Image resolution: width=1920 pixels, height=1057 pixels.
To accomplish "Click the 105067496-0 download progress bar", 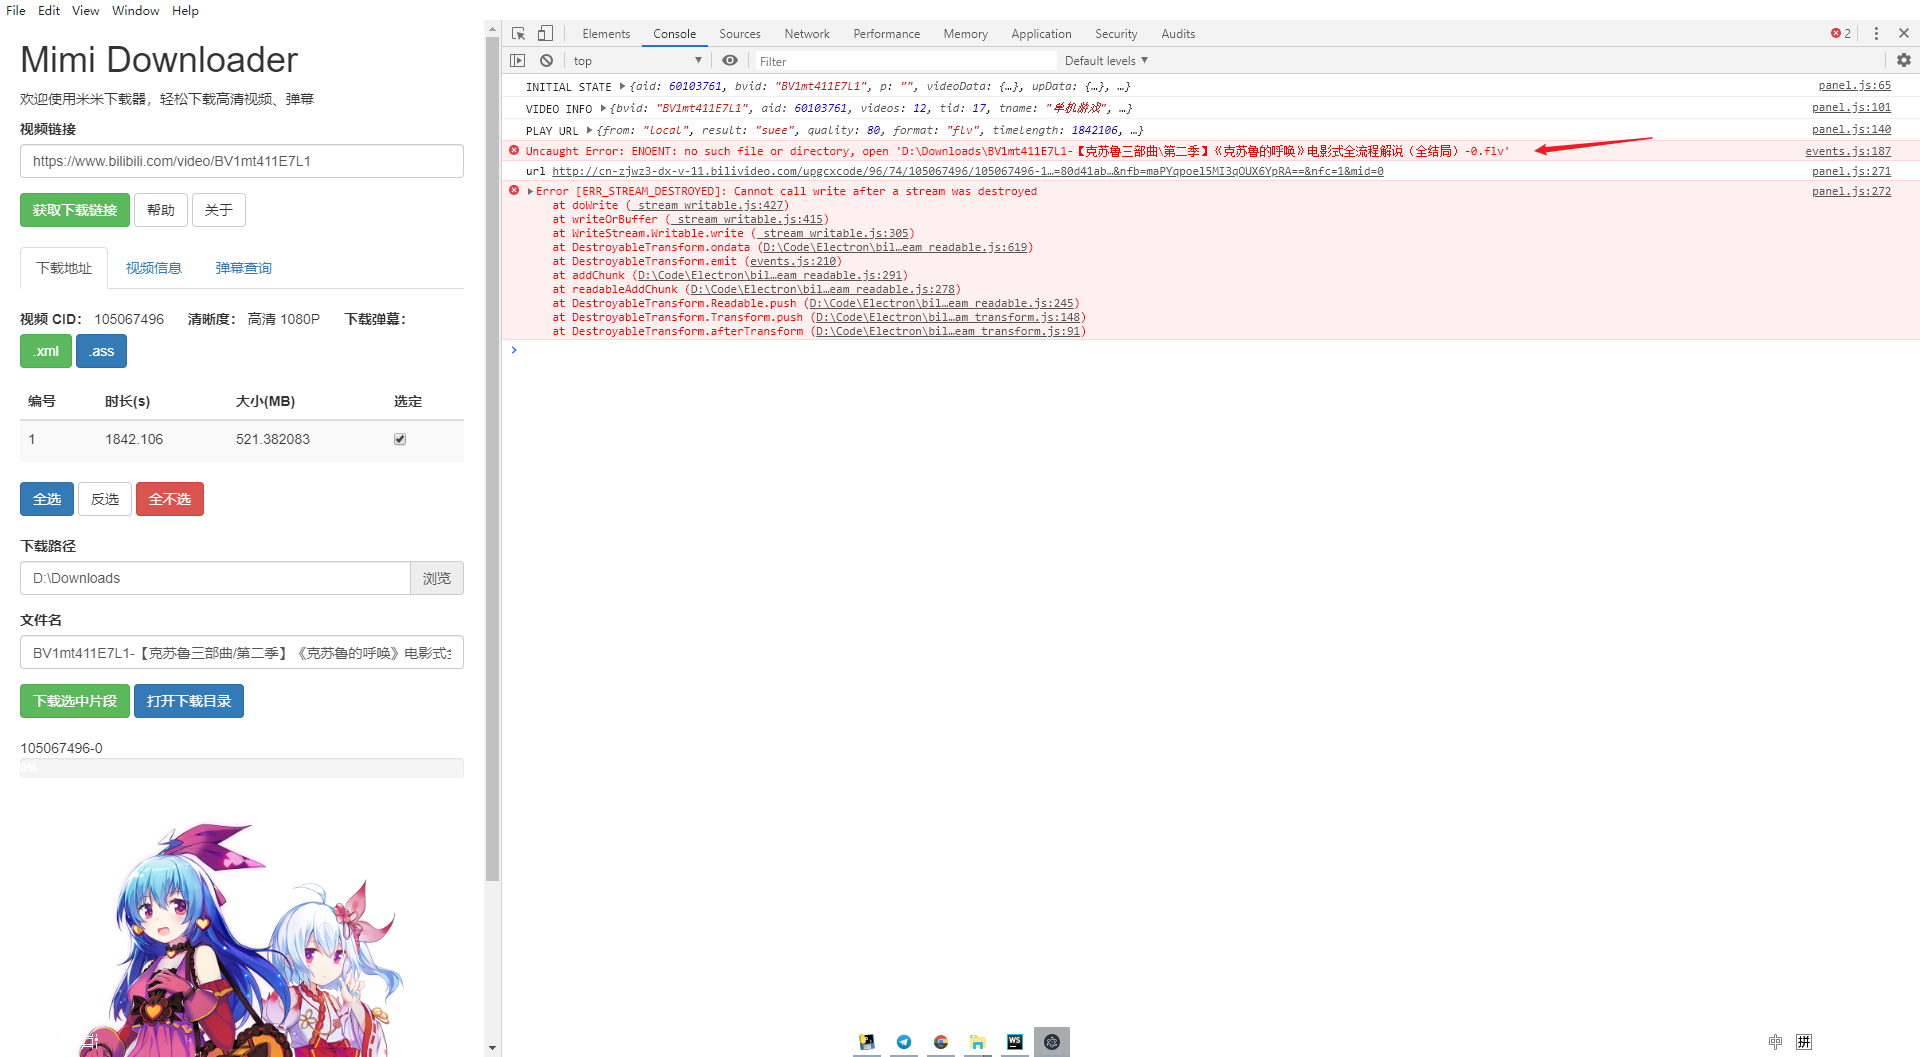I will 241,768.
